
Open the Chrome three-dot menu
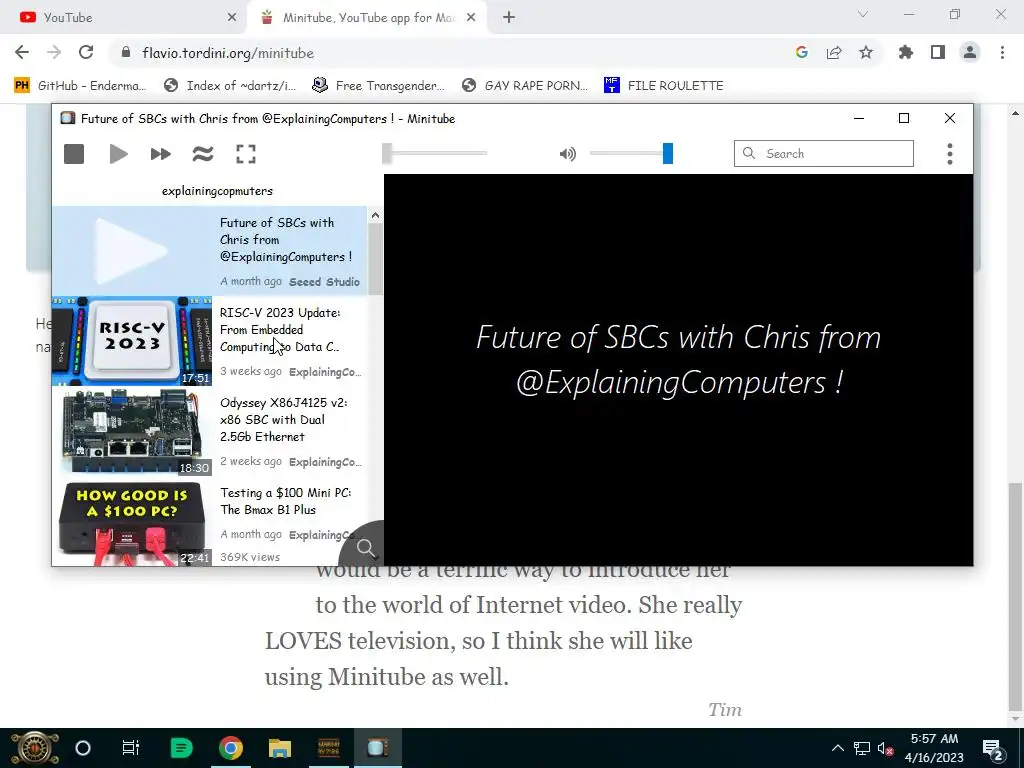[x=1002, y=53]
